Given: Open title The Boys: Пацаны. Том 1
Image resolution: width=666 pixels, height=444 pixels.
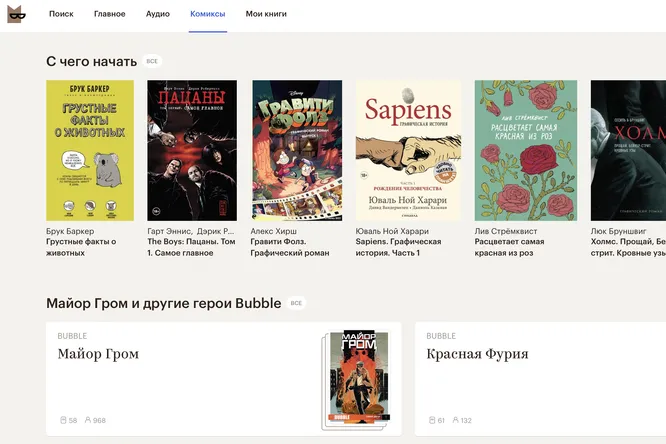Looking at the screenshot, I should click(191, 247).
